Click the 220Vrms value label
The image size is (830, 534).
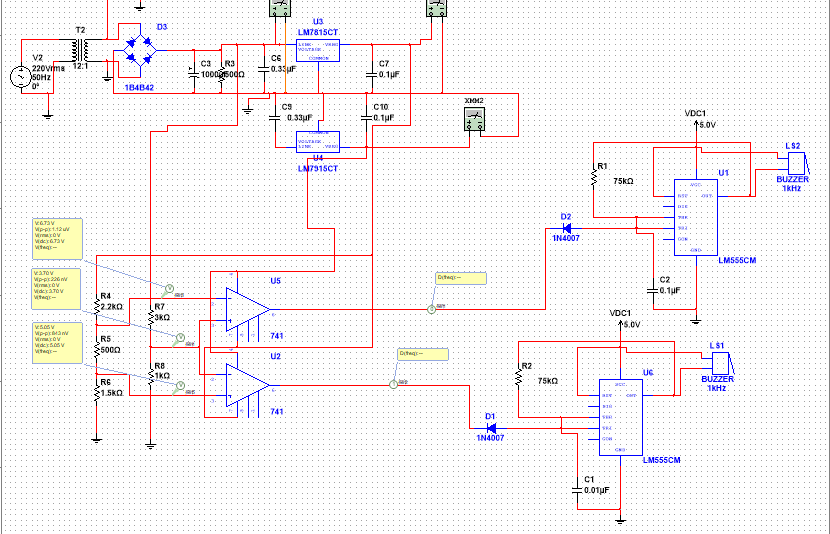pos(48,68)
